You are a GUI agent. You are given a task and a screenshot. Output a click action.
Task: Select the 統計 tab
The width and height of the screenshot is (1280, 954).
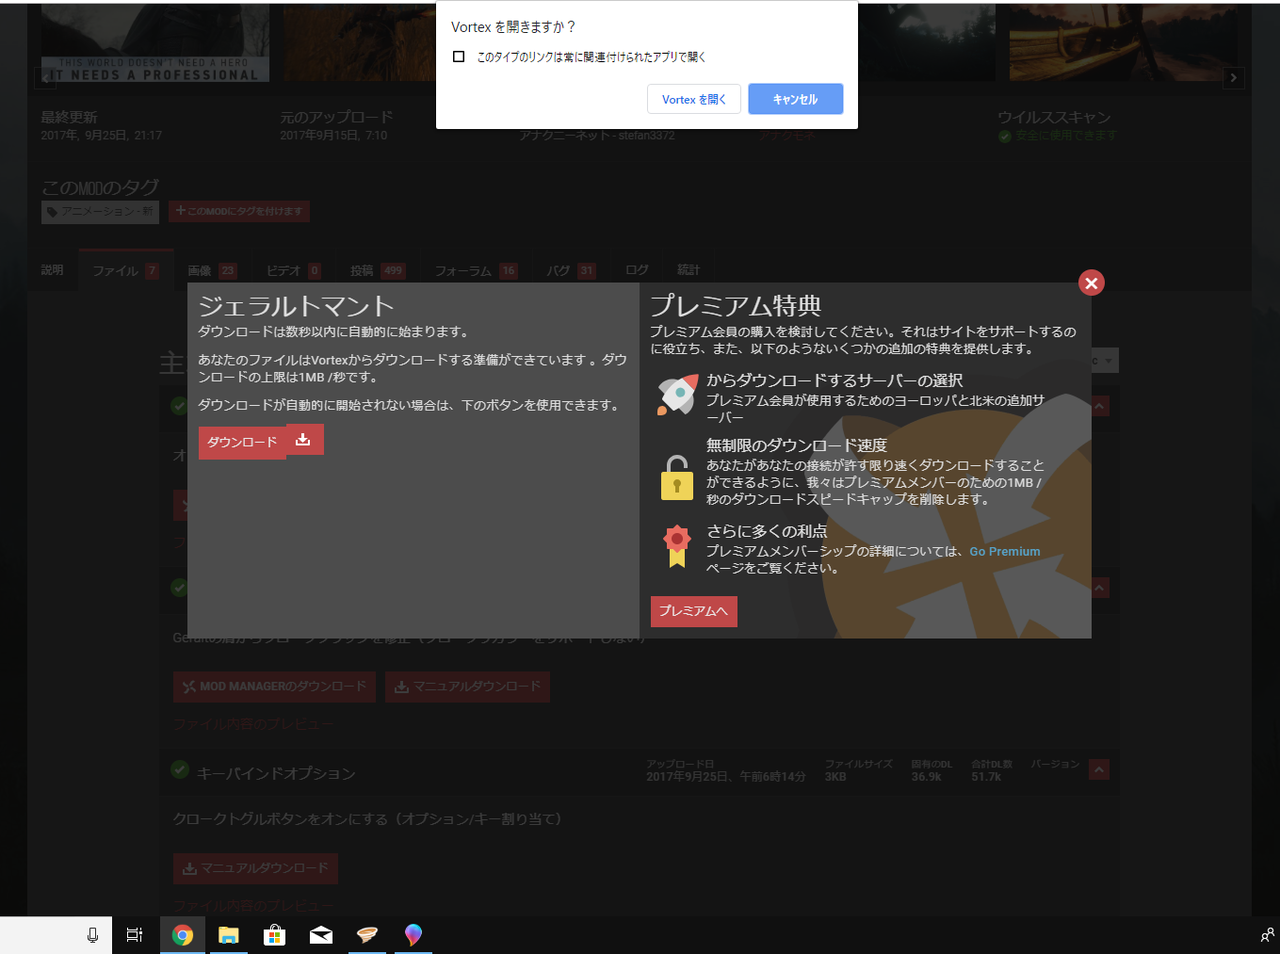coord(688,270)
